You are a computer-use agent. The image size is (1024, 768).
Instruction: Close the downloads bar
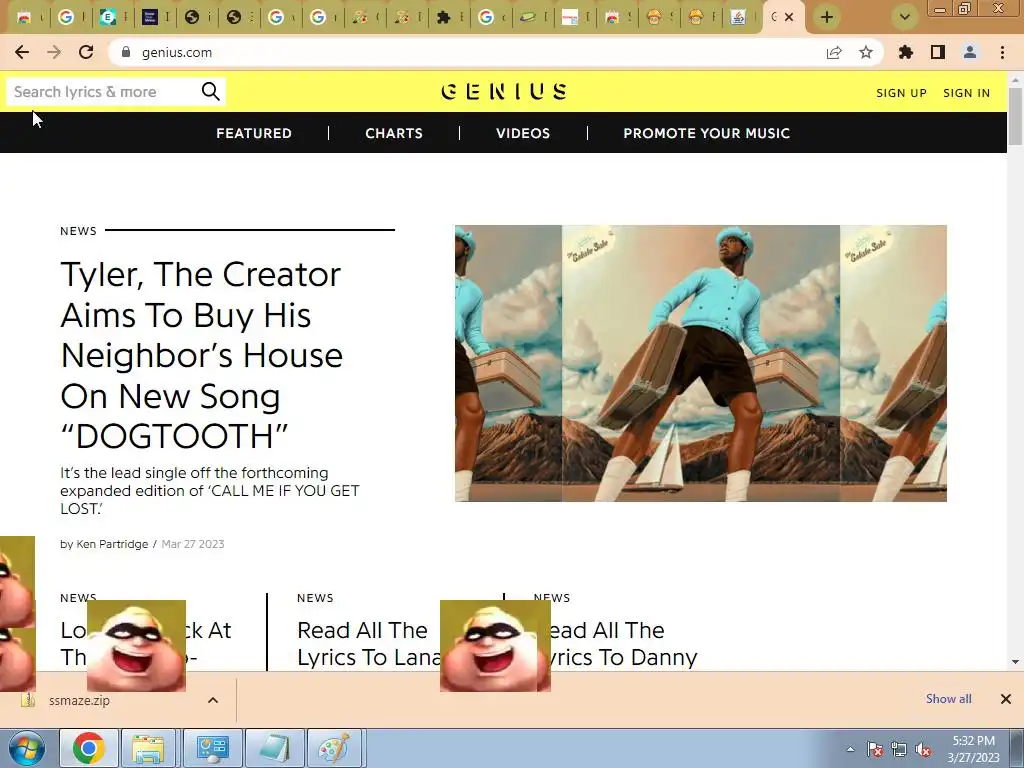click(1006, 699)
